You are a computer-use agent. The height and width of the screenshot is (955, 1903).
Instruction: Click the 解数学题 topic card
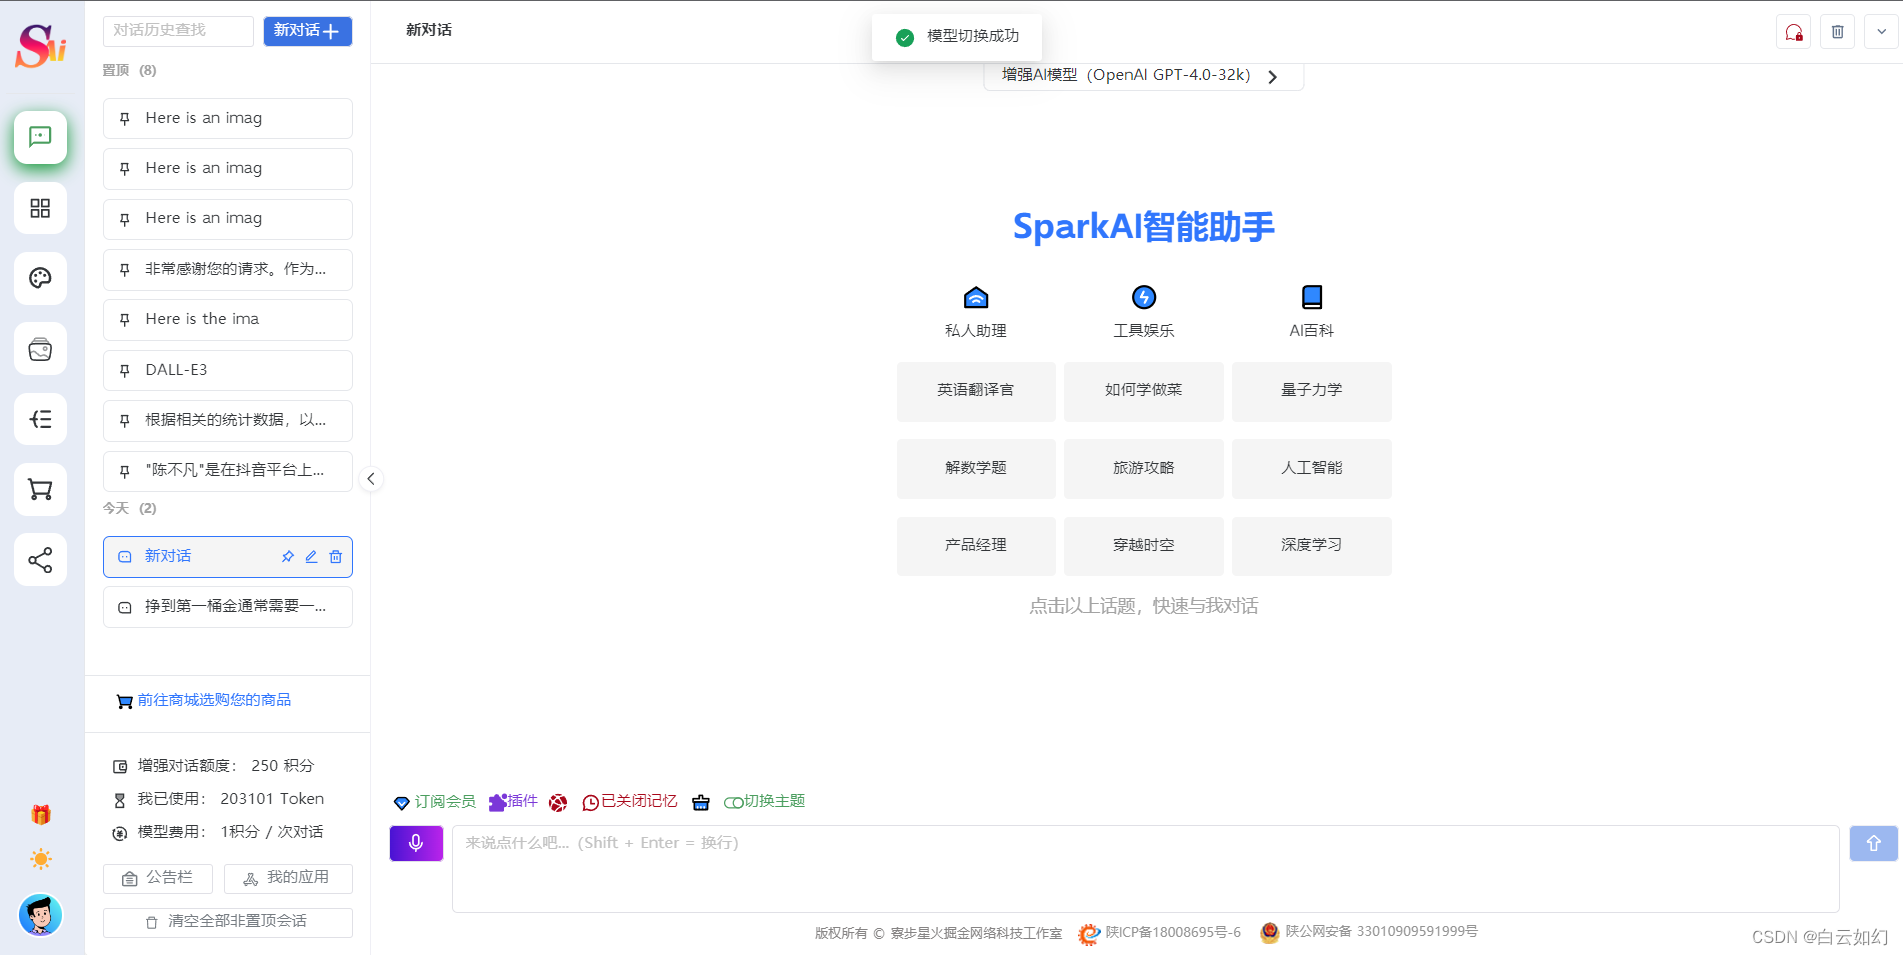pos(976,469)
